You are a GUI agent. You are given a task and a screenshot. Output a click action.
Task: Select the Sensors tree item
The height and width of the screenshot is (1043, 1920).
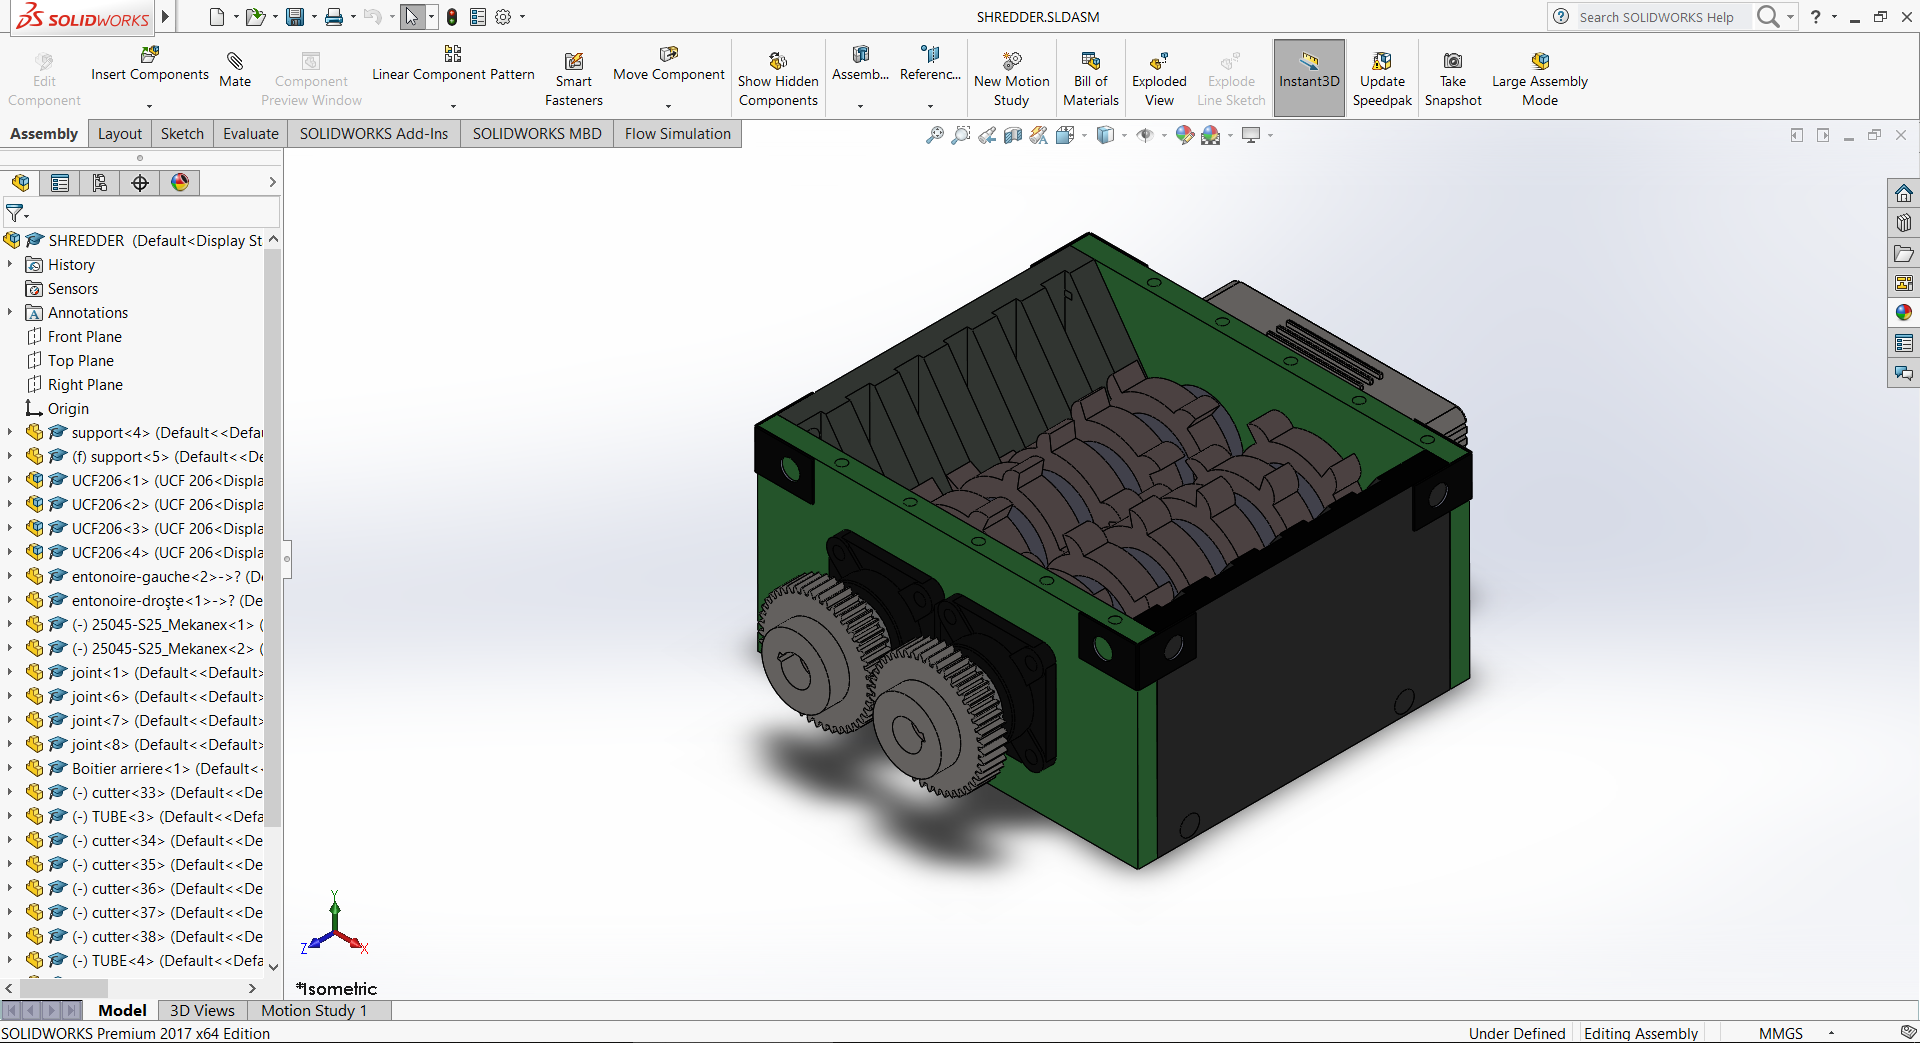point(73,288)
